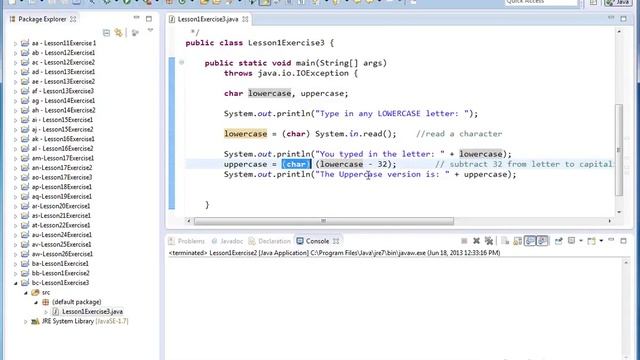Viewport: 640px width, 360px height.
Task: Remove all terminated launches icon
Action: click(x=489, y=241)
